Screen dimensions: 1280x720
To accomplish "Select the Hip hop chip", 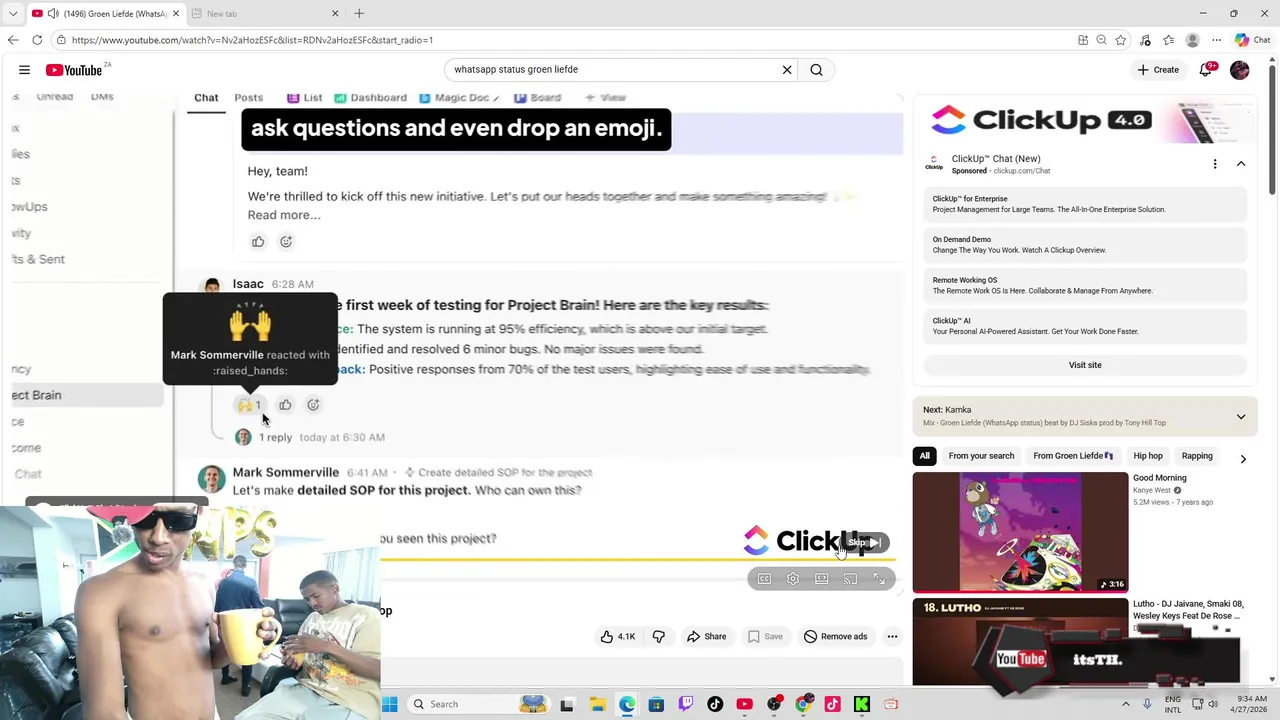I will coord(1148,456).
